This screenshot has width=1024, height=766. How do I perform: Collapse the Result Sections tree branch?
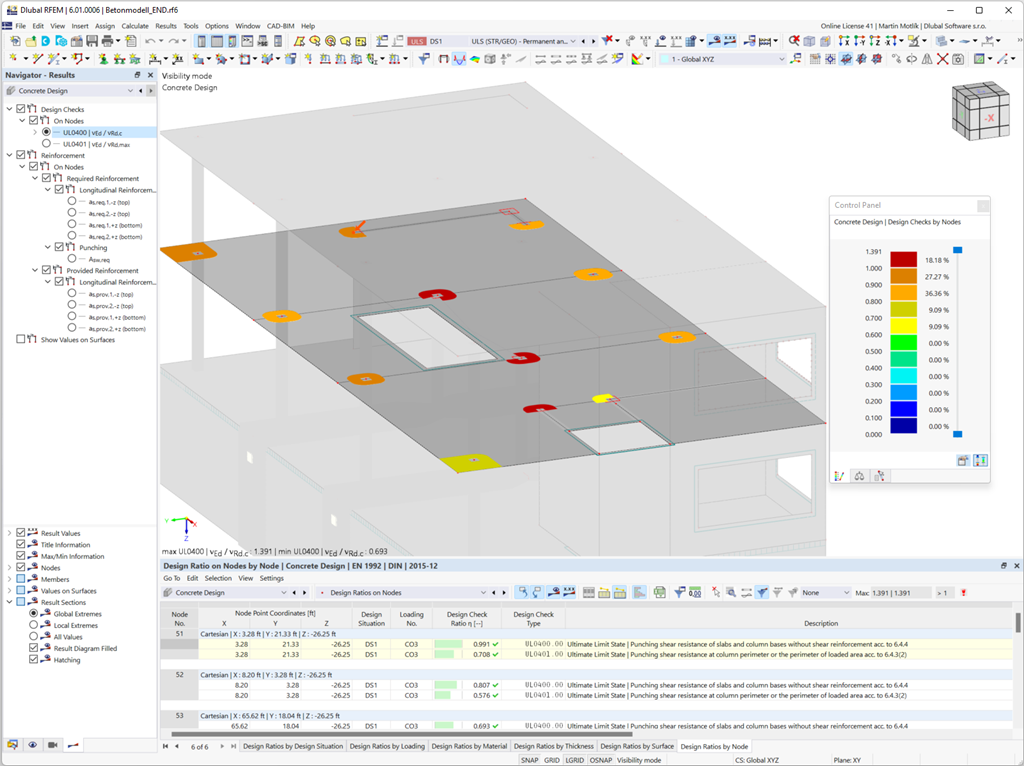coord(9,602)
